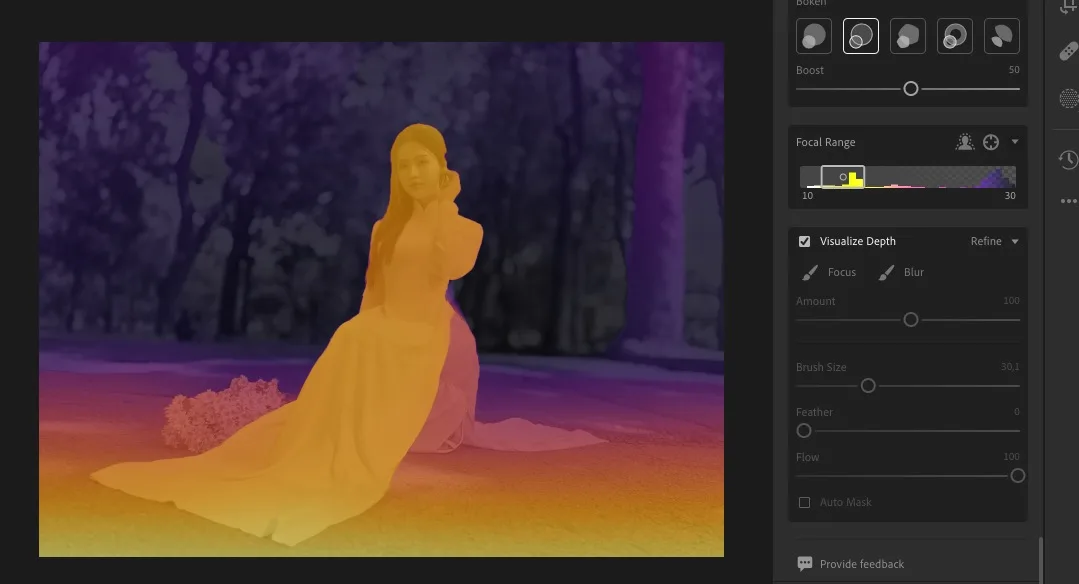Click the Flow slider handle
This screenshot has height=584, width=1079.
point(1018,476)
